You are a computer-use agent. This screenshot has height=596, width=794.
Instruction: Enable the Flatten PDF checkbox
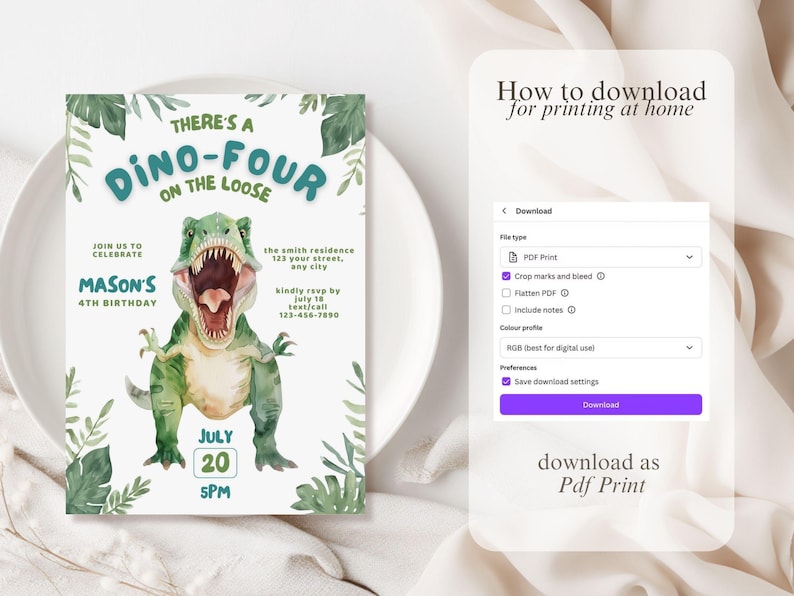pos(506,293)
